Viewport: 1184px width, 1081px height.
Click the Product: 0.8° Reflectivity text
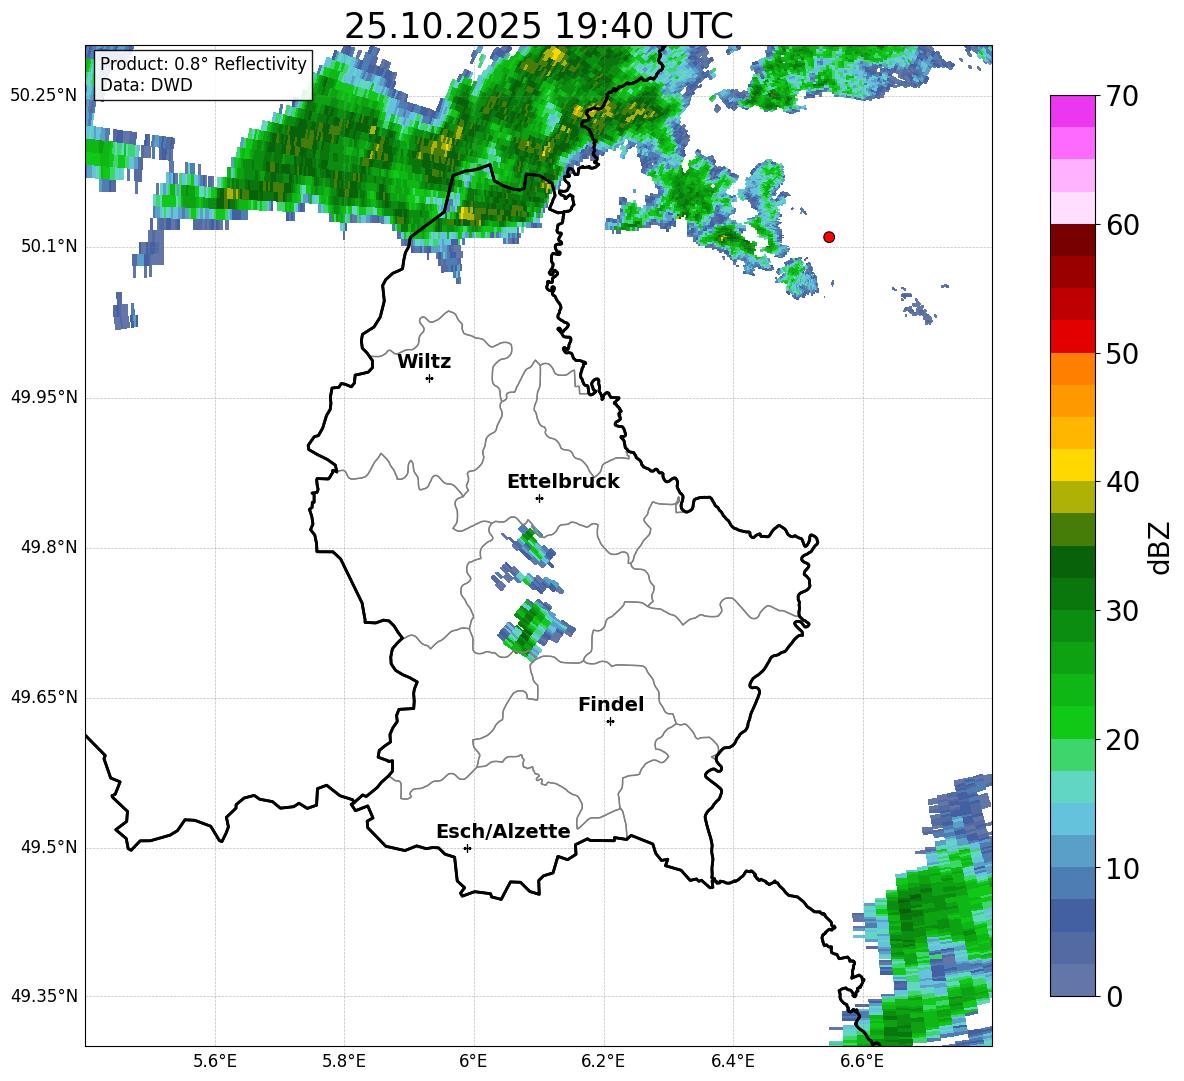[x=203, y=64]
